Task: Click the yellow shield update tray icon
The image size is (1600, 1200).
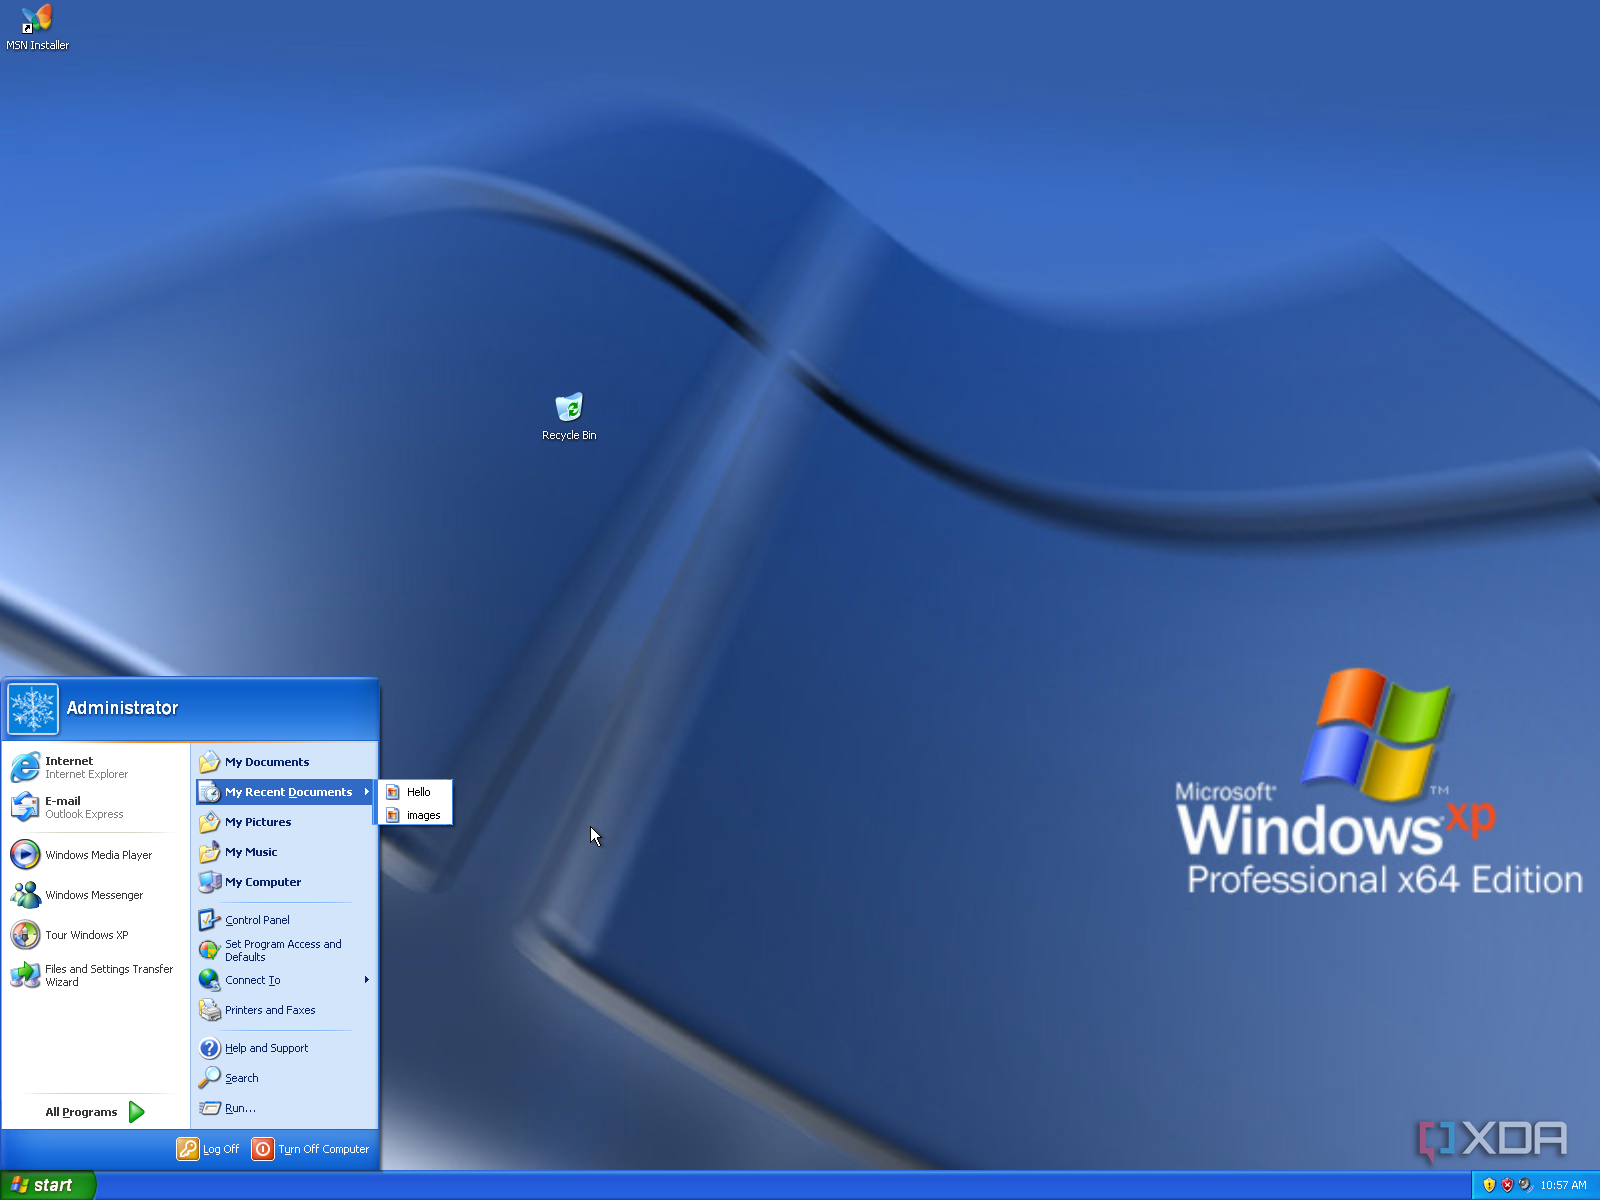Action: (x=1489, y=1185)
